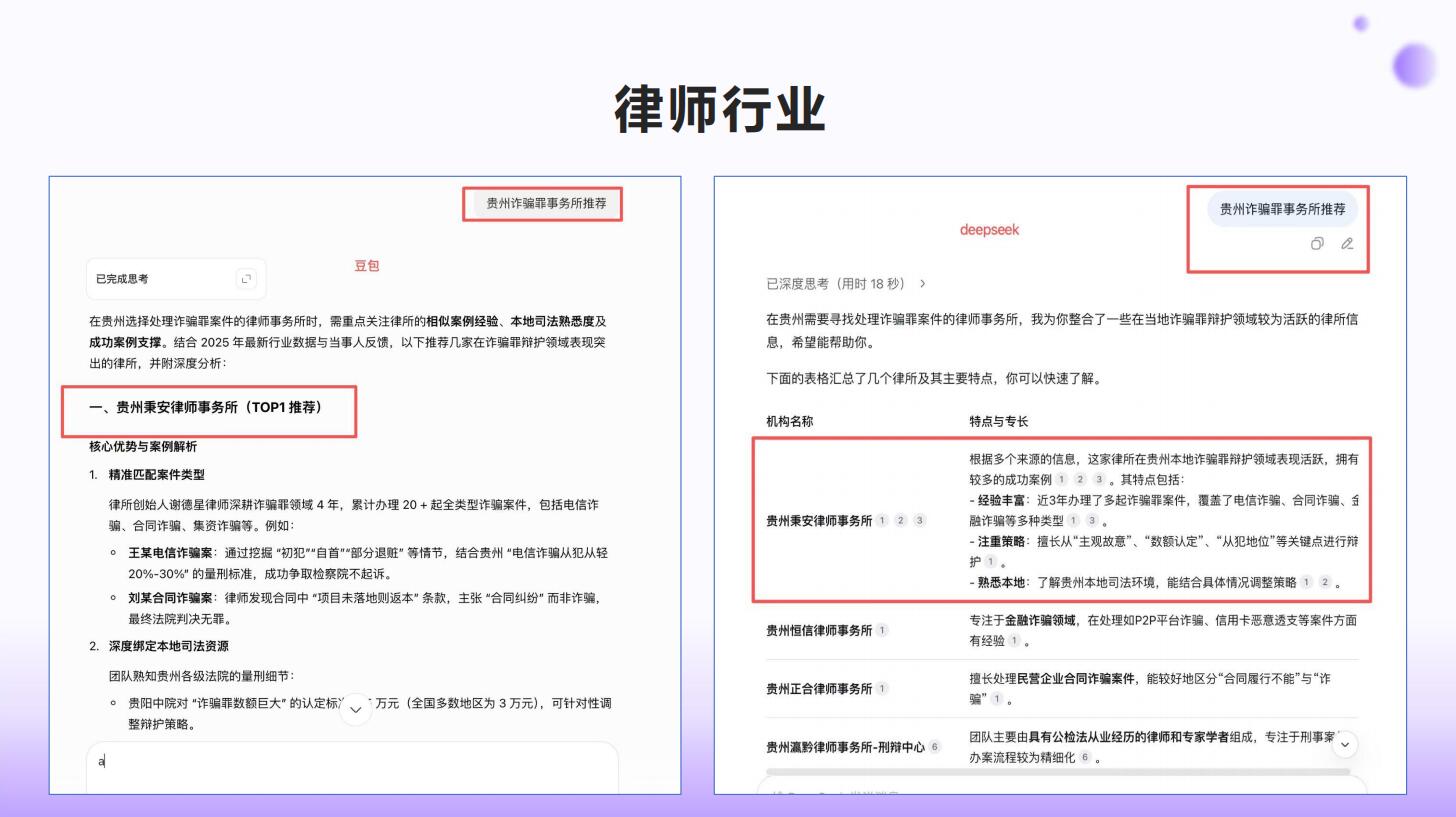Viewport: 1456px width, 817px height.
Task: Click the scroll-down chevron in the DeepSeek panel
Action: 1345,746
